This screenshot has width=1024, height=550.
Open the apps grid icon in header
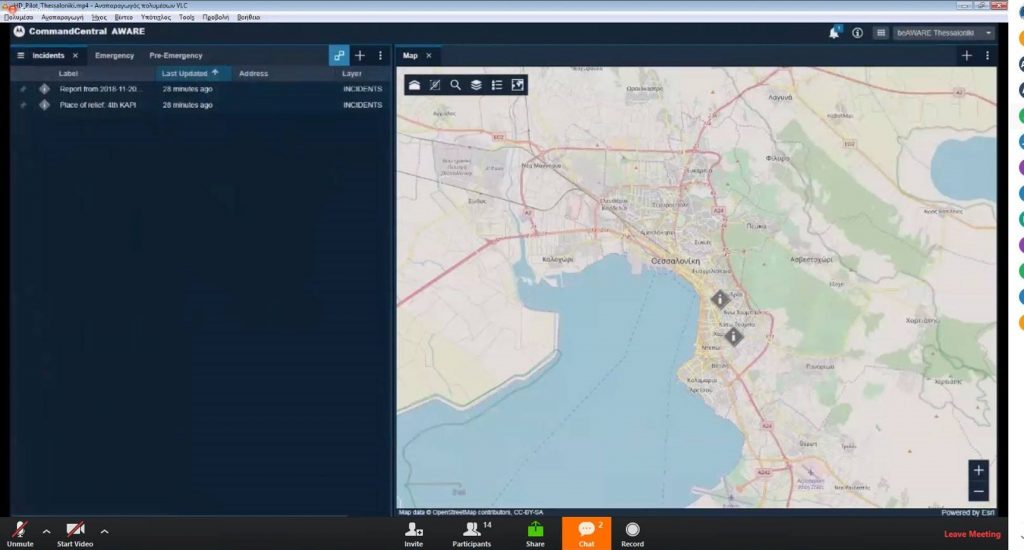pyautogui.click(x=880, y=33)
